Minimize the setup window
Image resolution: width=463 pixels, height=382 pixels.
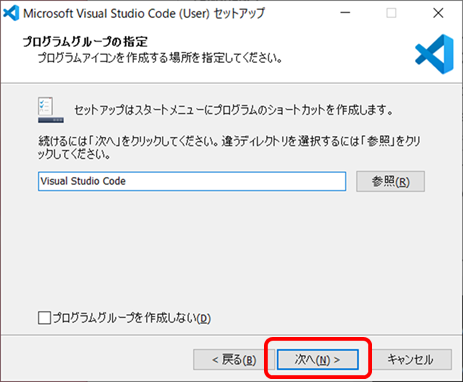coord(345,13)
